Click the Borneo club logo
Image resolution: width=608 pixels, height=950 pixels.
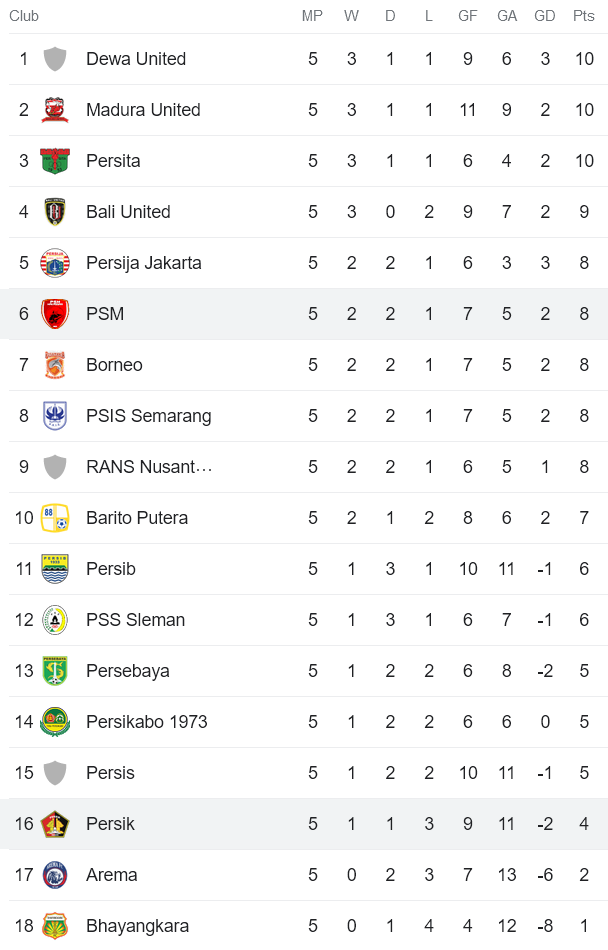pos(55,364)
